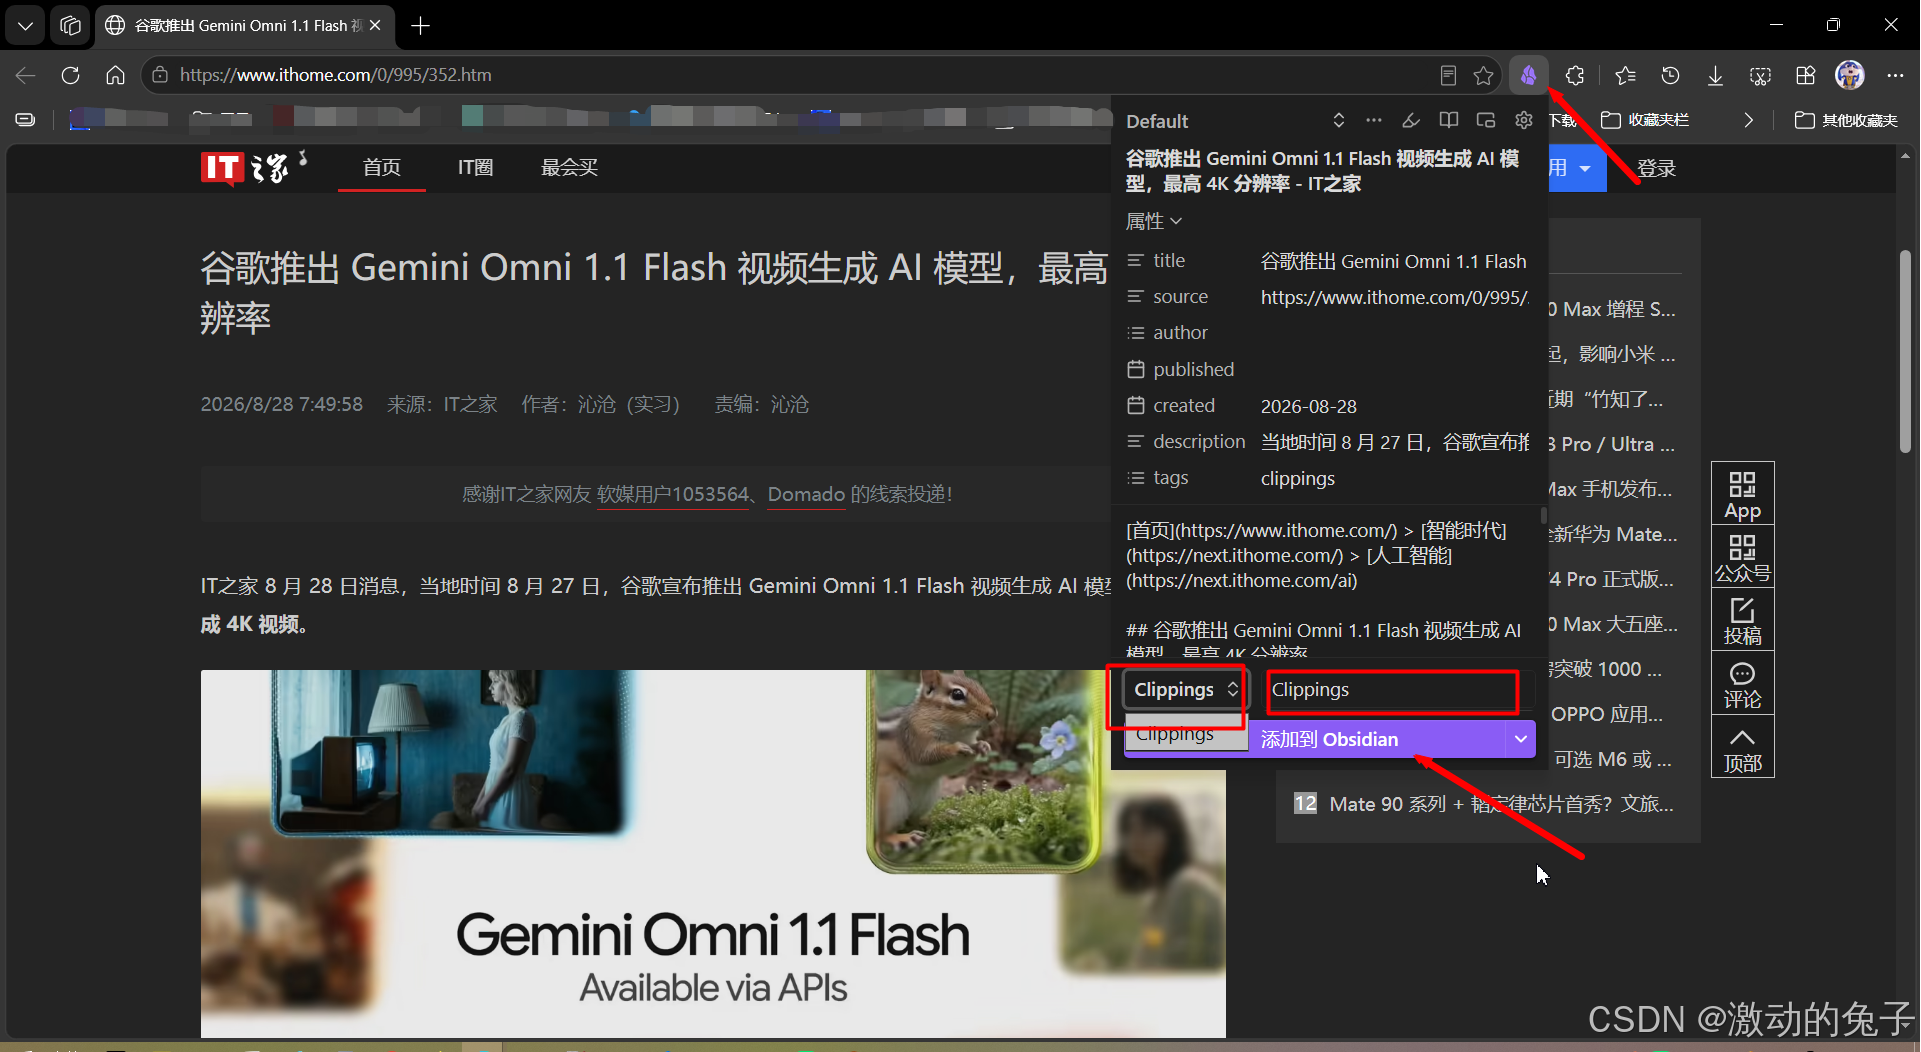Activate the clipper highlighter pen icon

pos(1411,120)
